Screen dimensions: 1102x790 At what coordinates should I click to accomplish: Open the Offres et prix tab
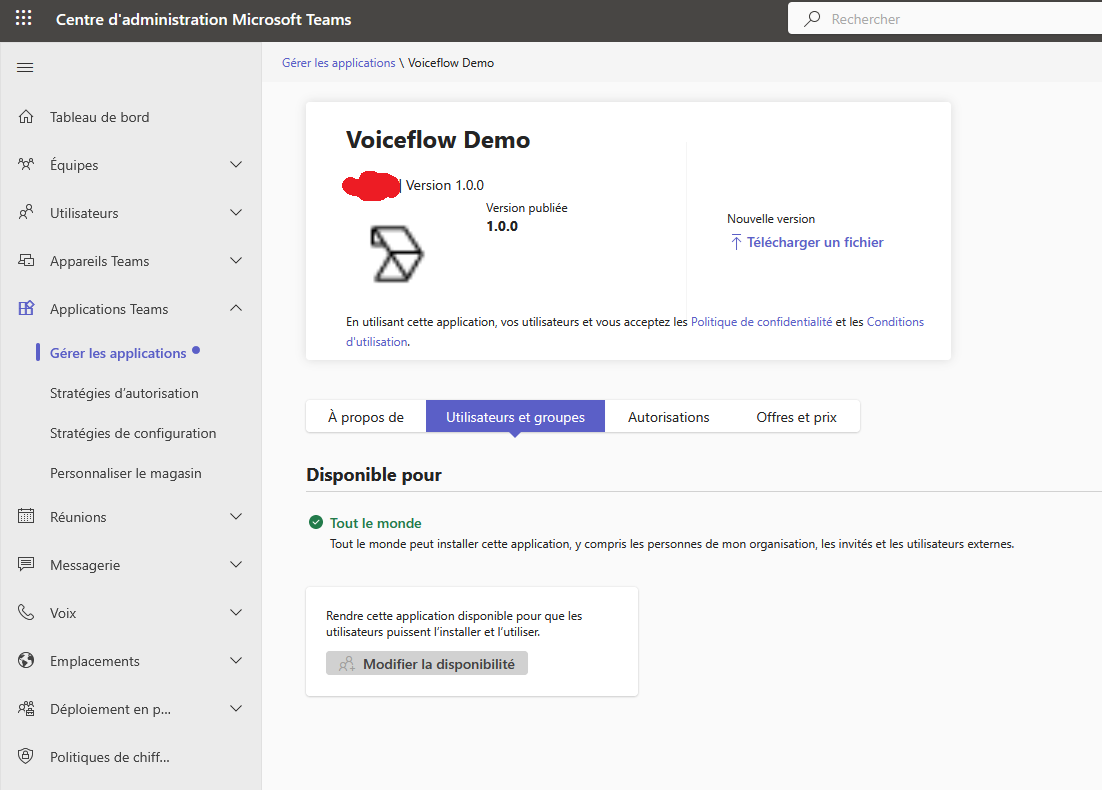[796, 417]
